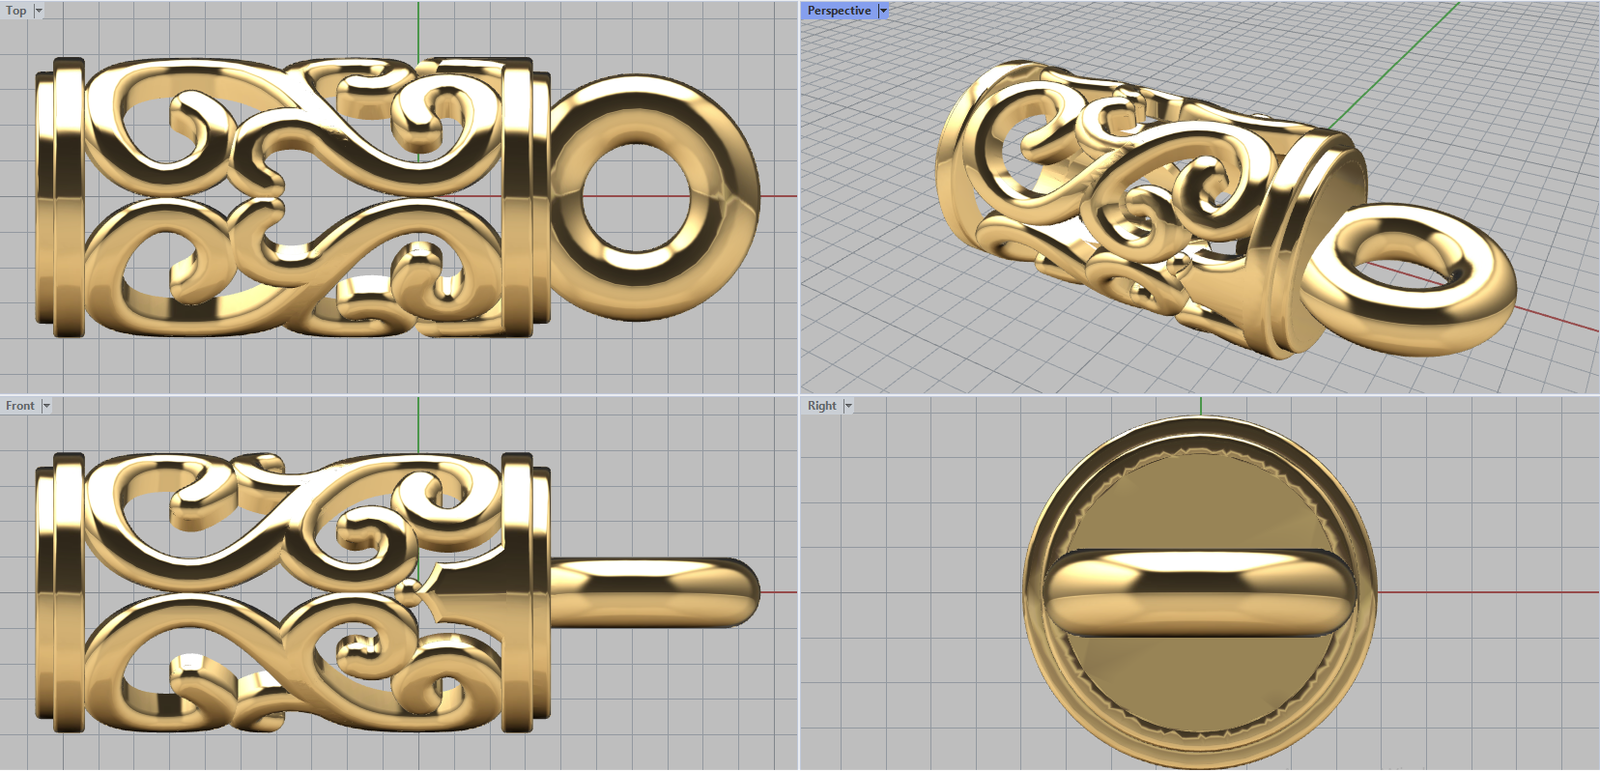The image size is (1600, 772).
Task: Activate the Front viewport title label
Action: [x=20, y=406]
